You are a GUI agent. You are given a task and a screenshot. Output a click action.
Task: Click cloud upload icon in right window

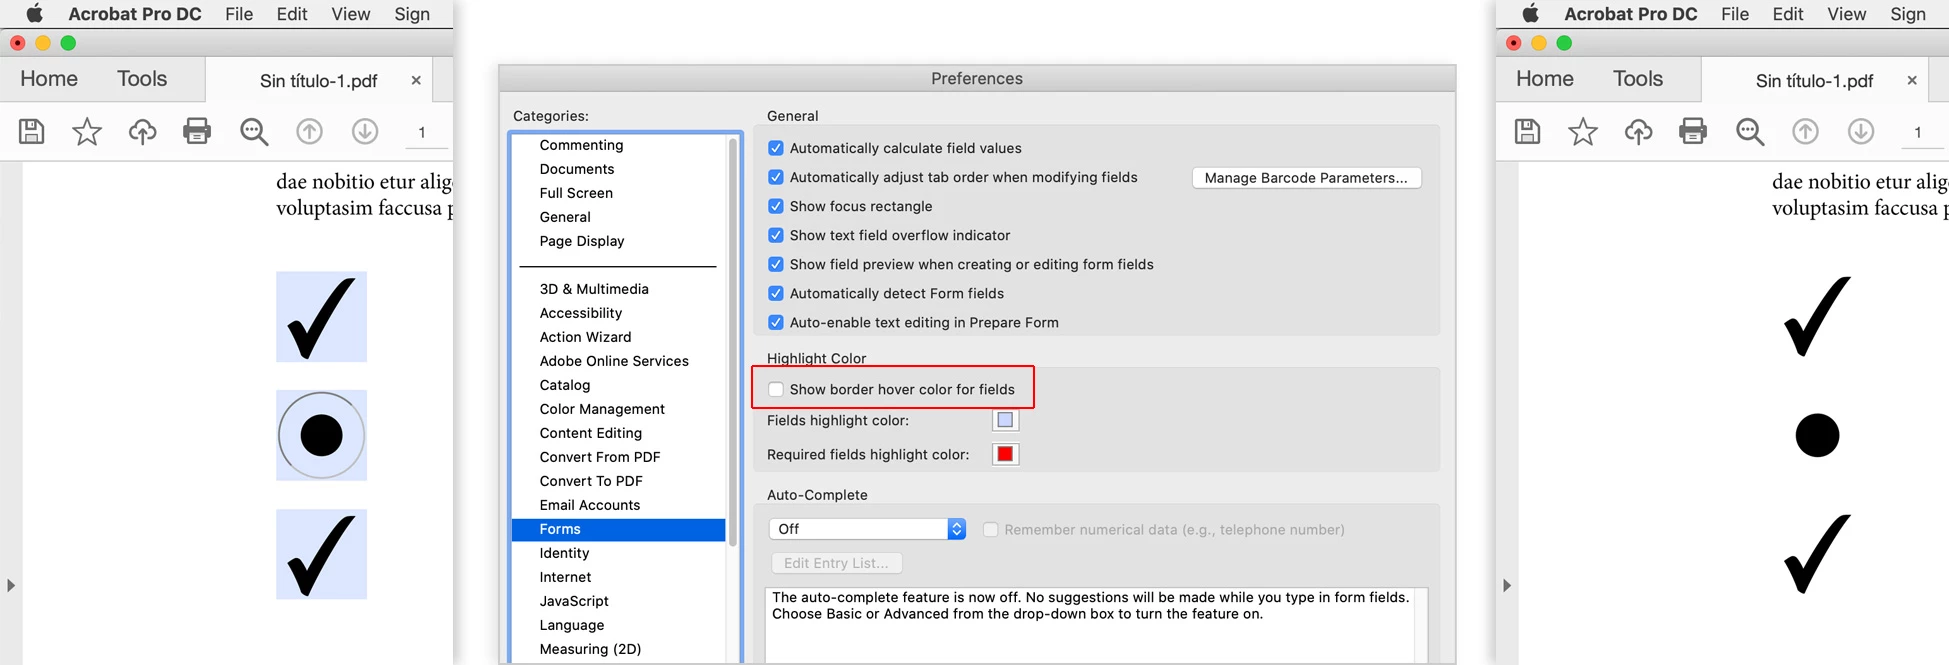[x=1638, y=131]
